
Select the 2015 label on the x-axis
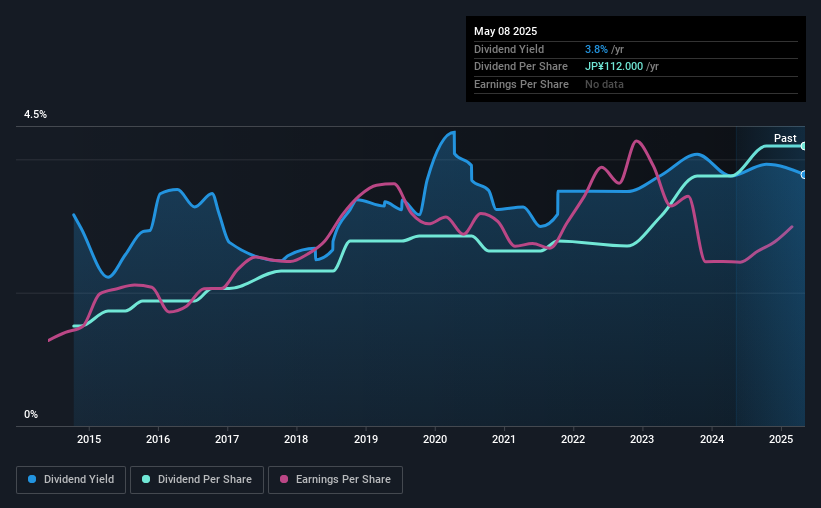point(89,439)
